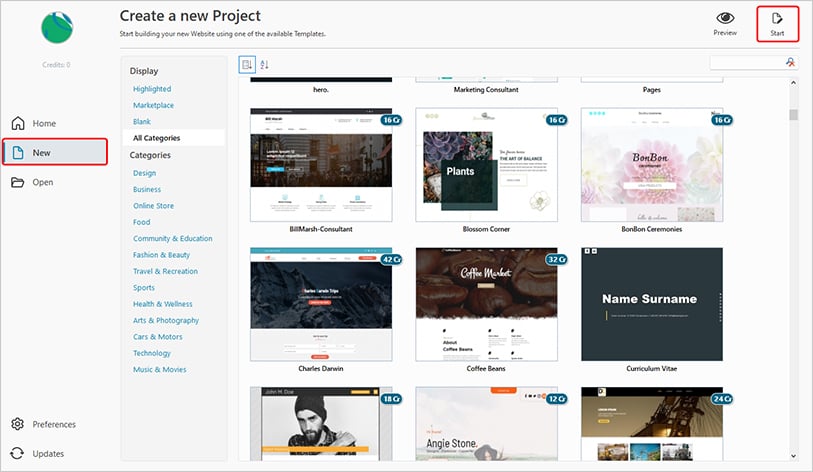Click the WebSite X5 logo
The height and width of the screenshot is (472, 813).
[57, 28]
